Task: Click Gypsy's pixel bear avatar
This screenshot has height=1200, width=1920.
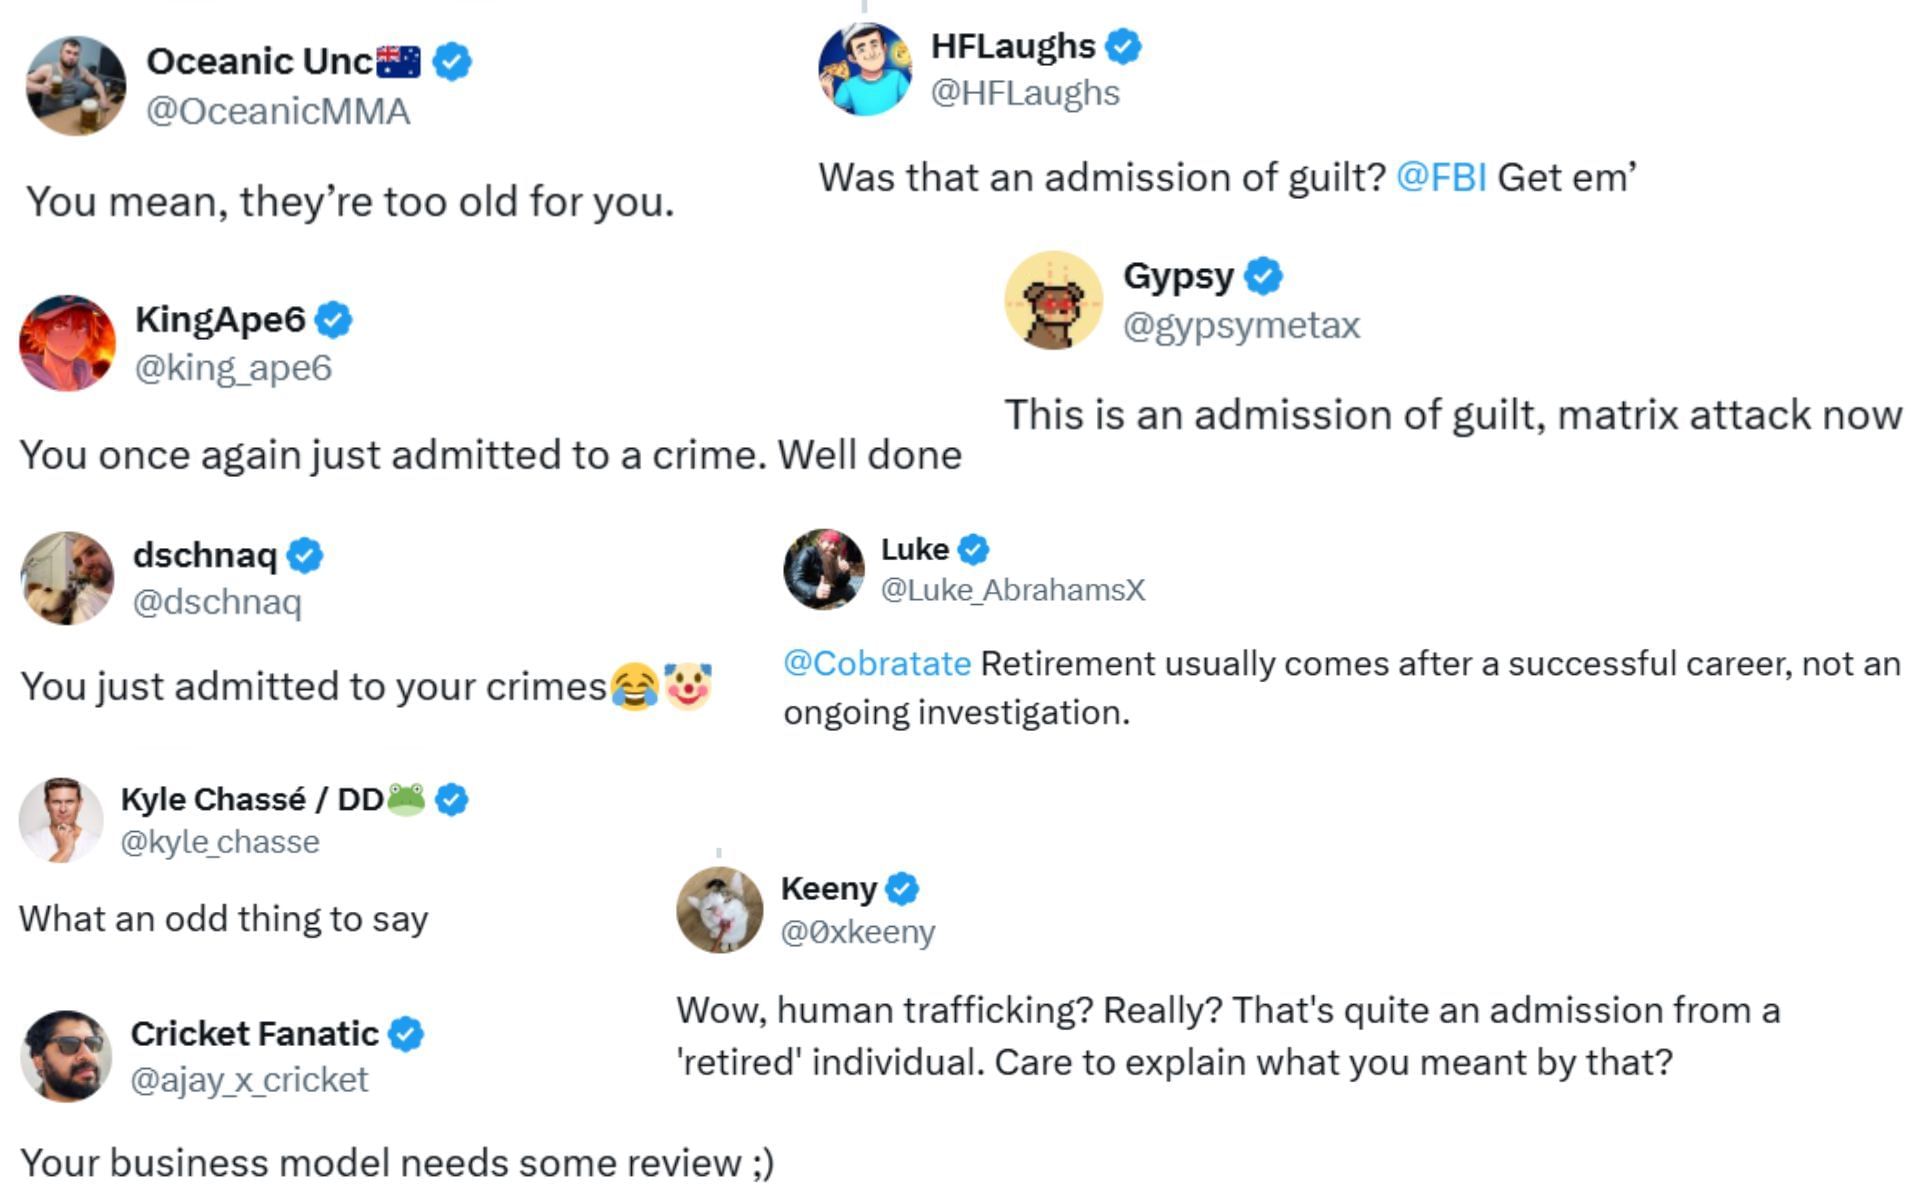Action: [x=1053, y=300]
